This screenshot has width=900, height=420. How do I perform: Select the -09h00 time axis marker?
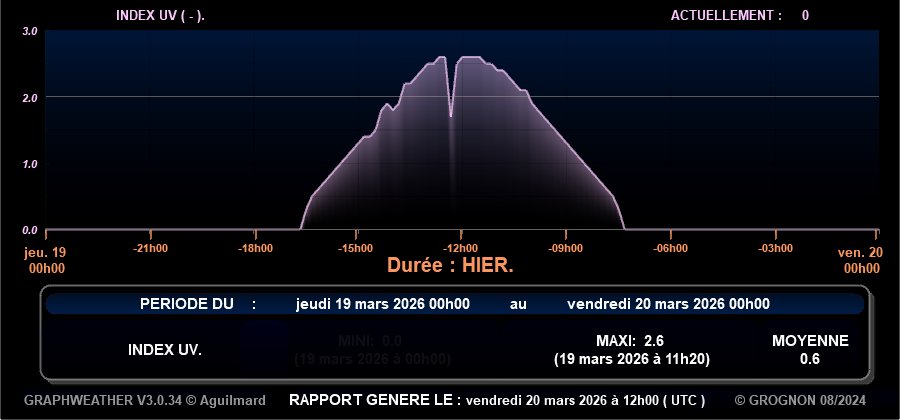(565, 248)
